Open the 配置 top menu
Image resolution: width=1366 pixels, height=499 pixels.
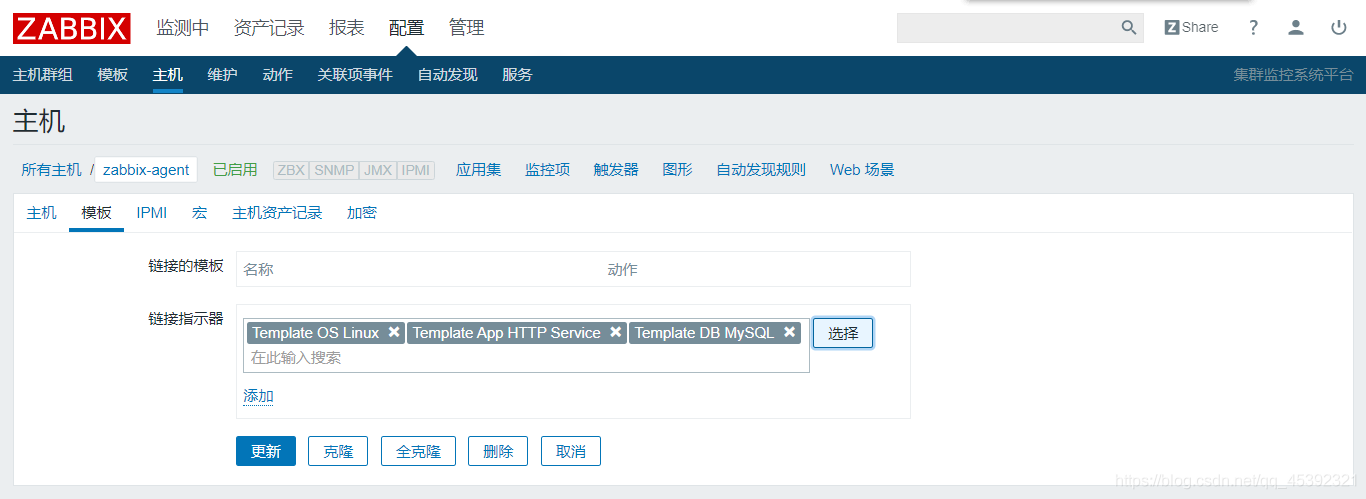[x=407, y=28]
